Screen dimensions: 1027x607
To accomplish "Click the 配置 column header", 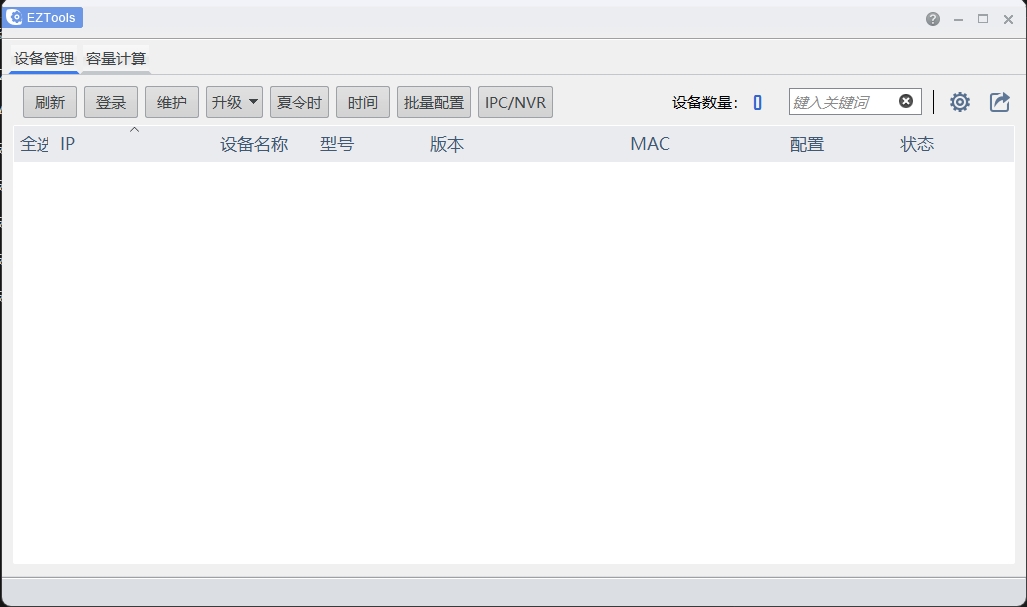I will 806,144.
